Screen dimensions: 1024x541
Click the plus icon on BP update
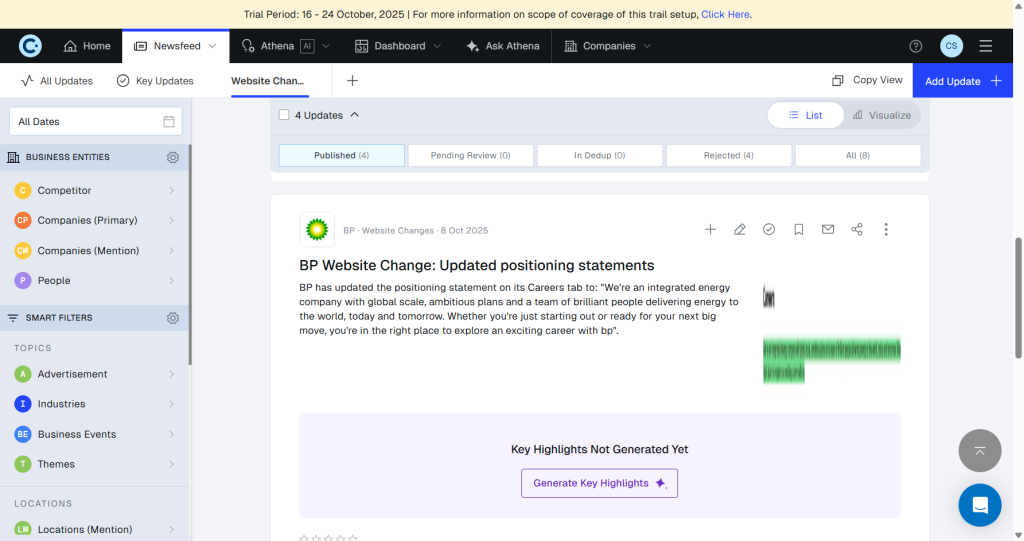pos(710,229)
